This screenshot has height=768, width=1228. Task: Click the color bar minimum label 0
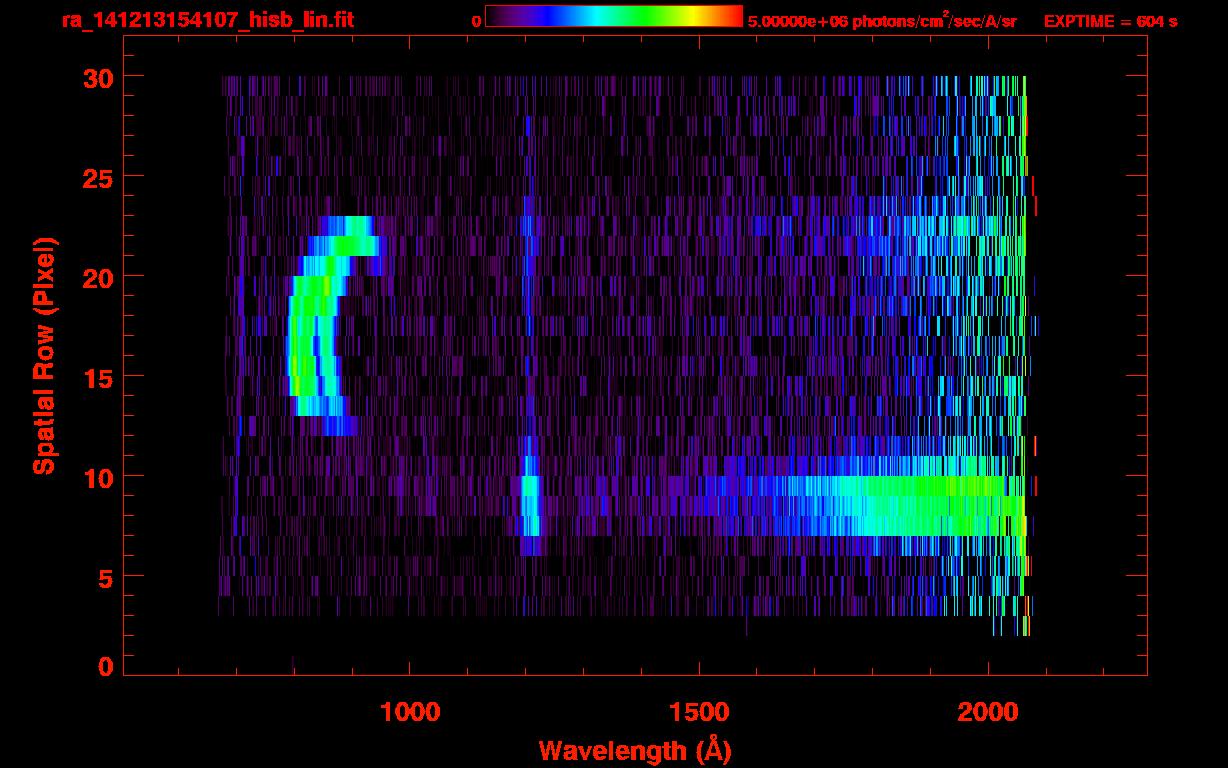coord(476,21)
